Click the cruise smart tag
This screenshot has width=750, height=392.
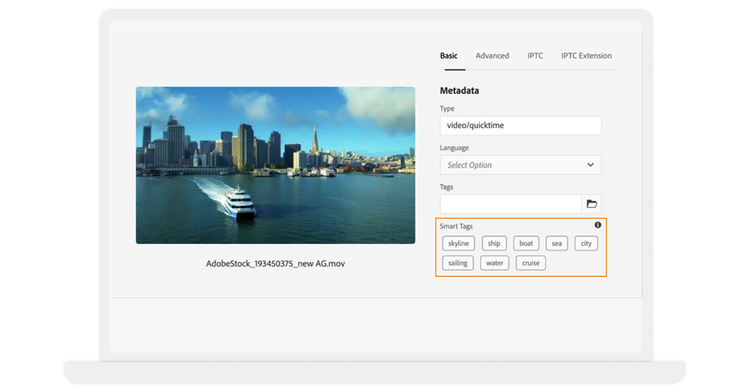click(x=531, y=263)
